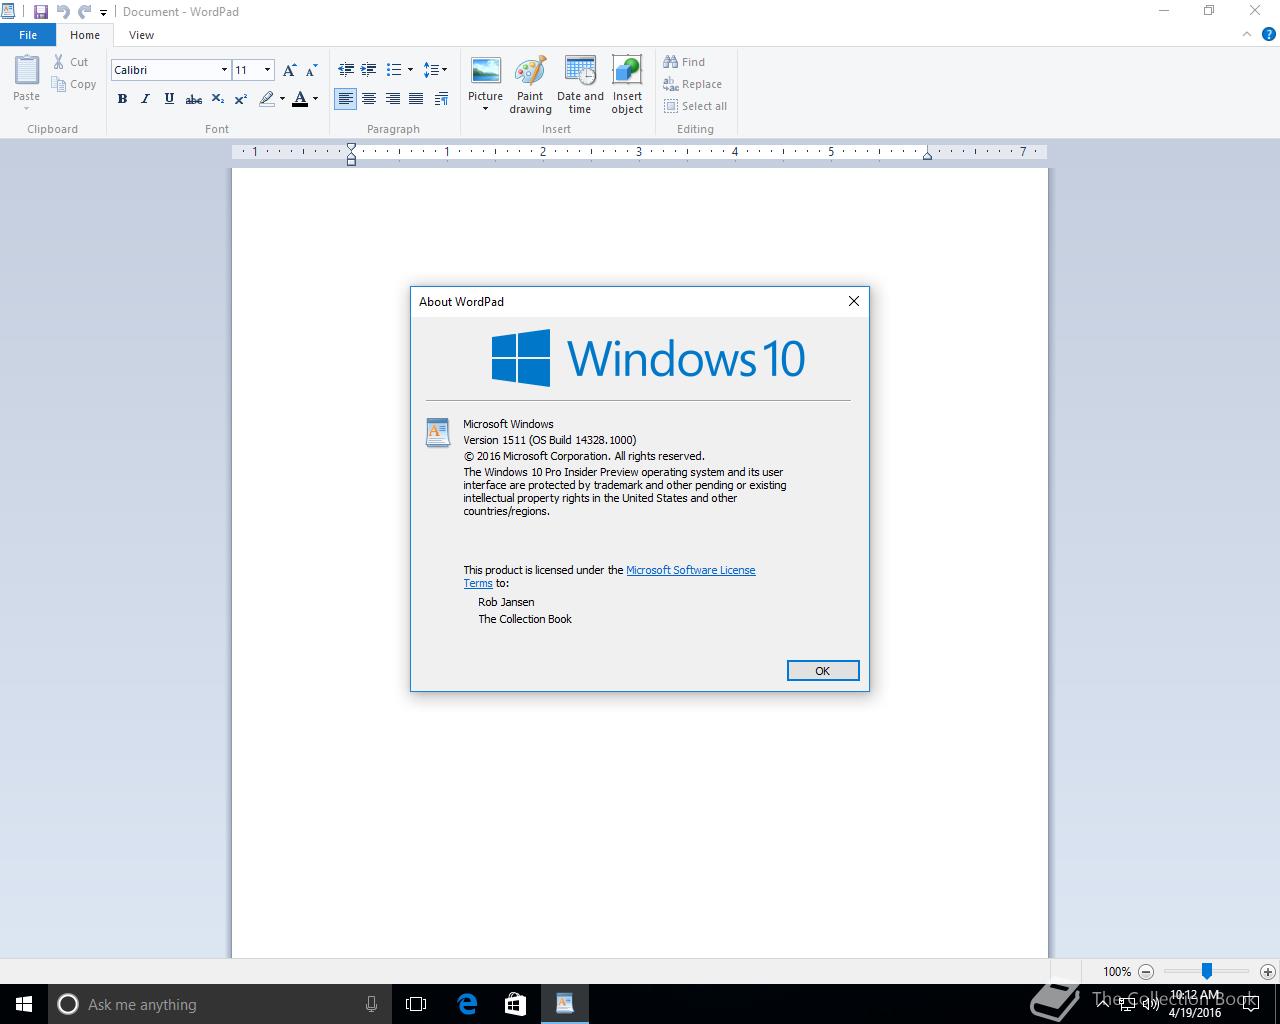Insert a Picture using the ribbon icon
Image resolution: width=1280 pixels, height=1024 pixels.
[x=485, y=72]
